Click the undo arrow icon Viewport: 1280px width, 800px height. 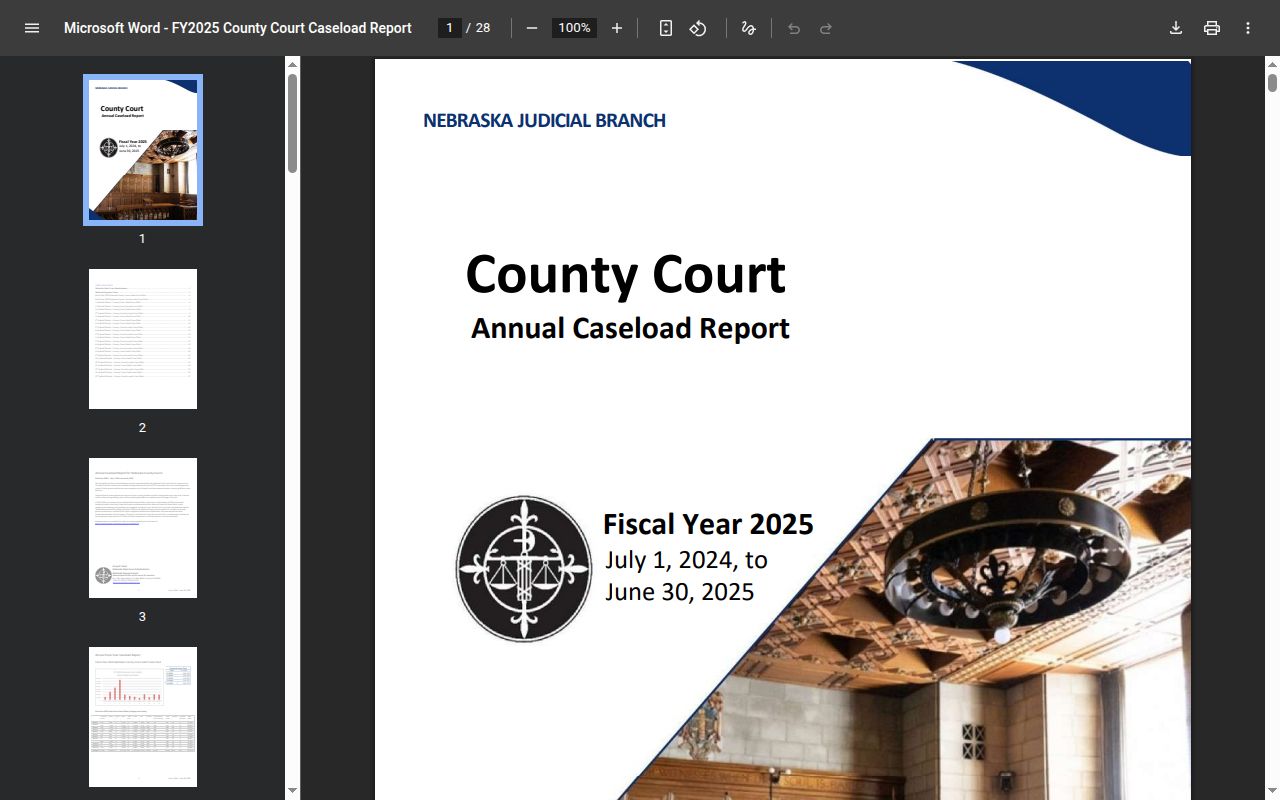point(794,28)
